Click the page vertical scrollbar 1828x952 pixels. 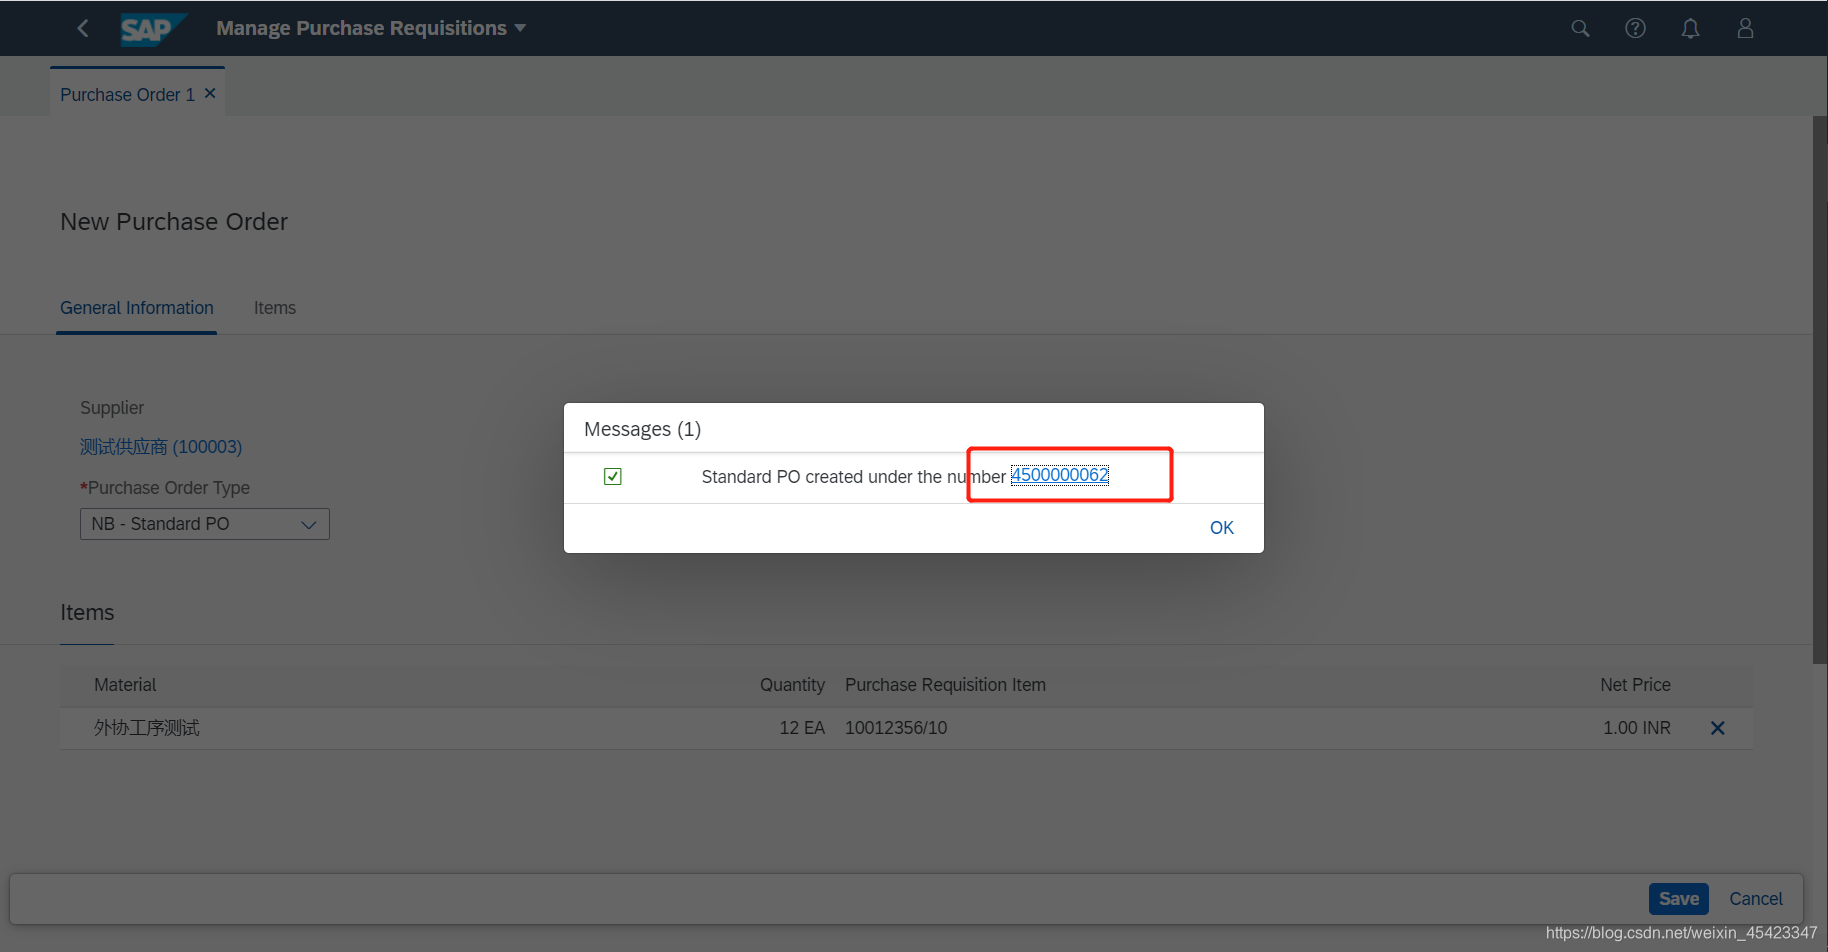1820,390
